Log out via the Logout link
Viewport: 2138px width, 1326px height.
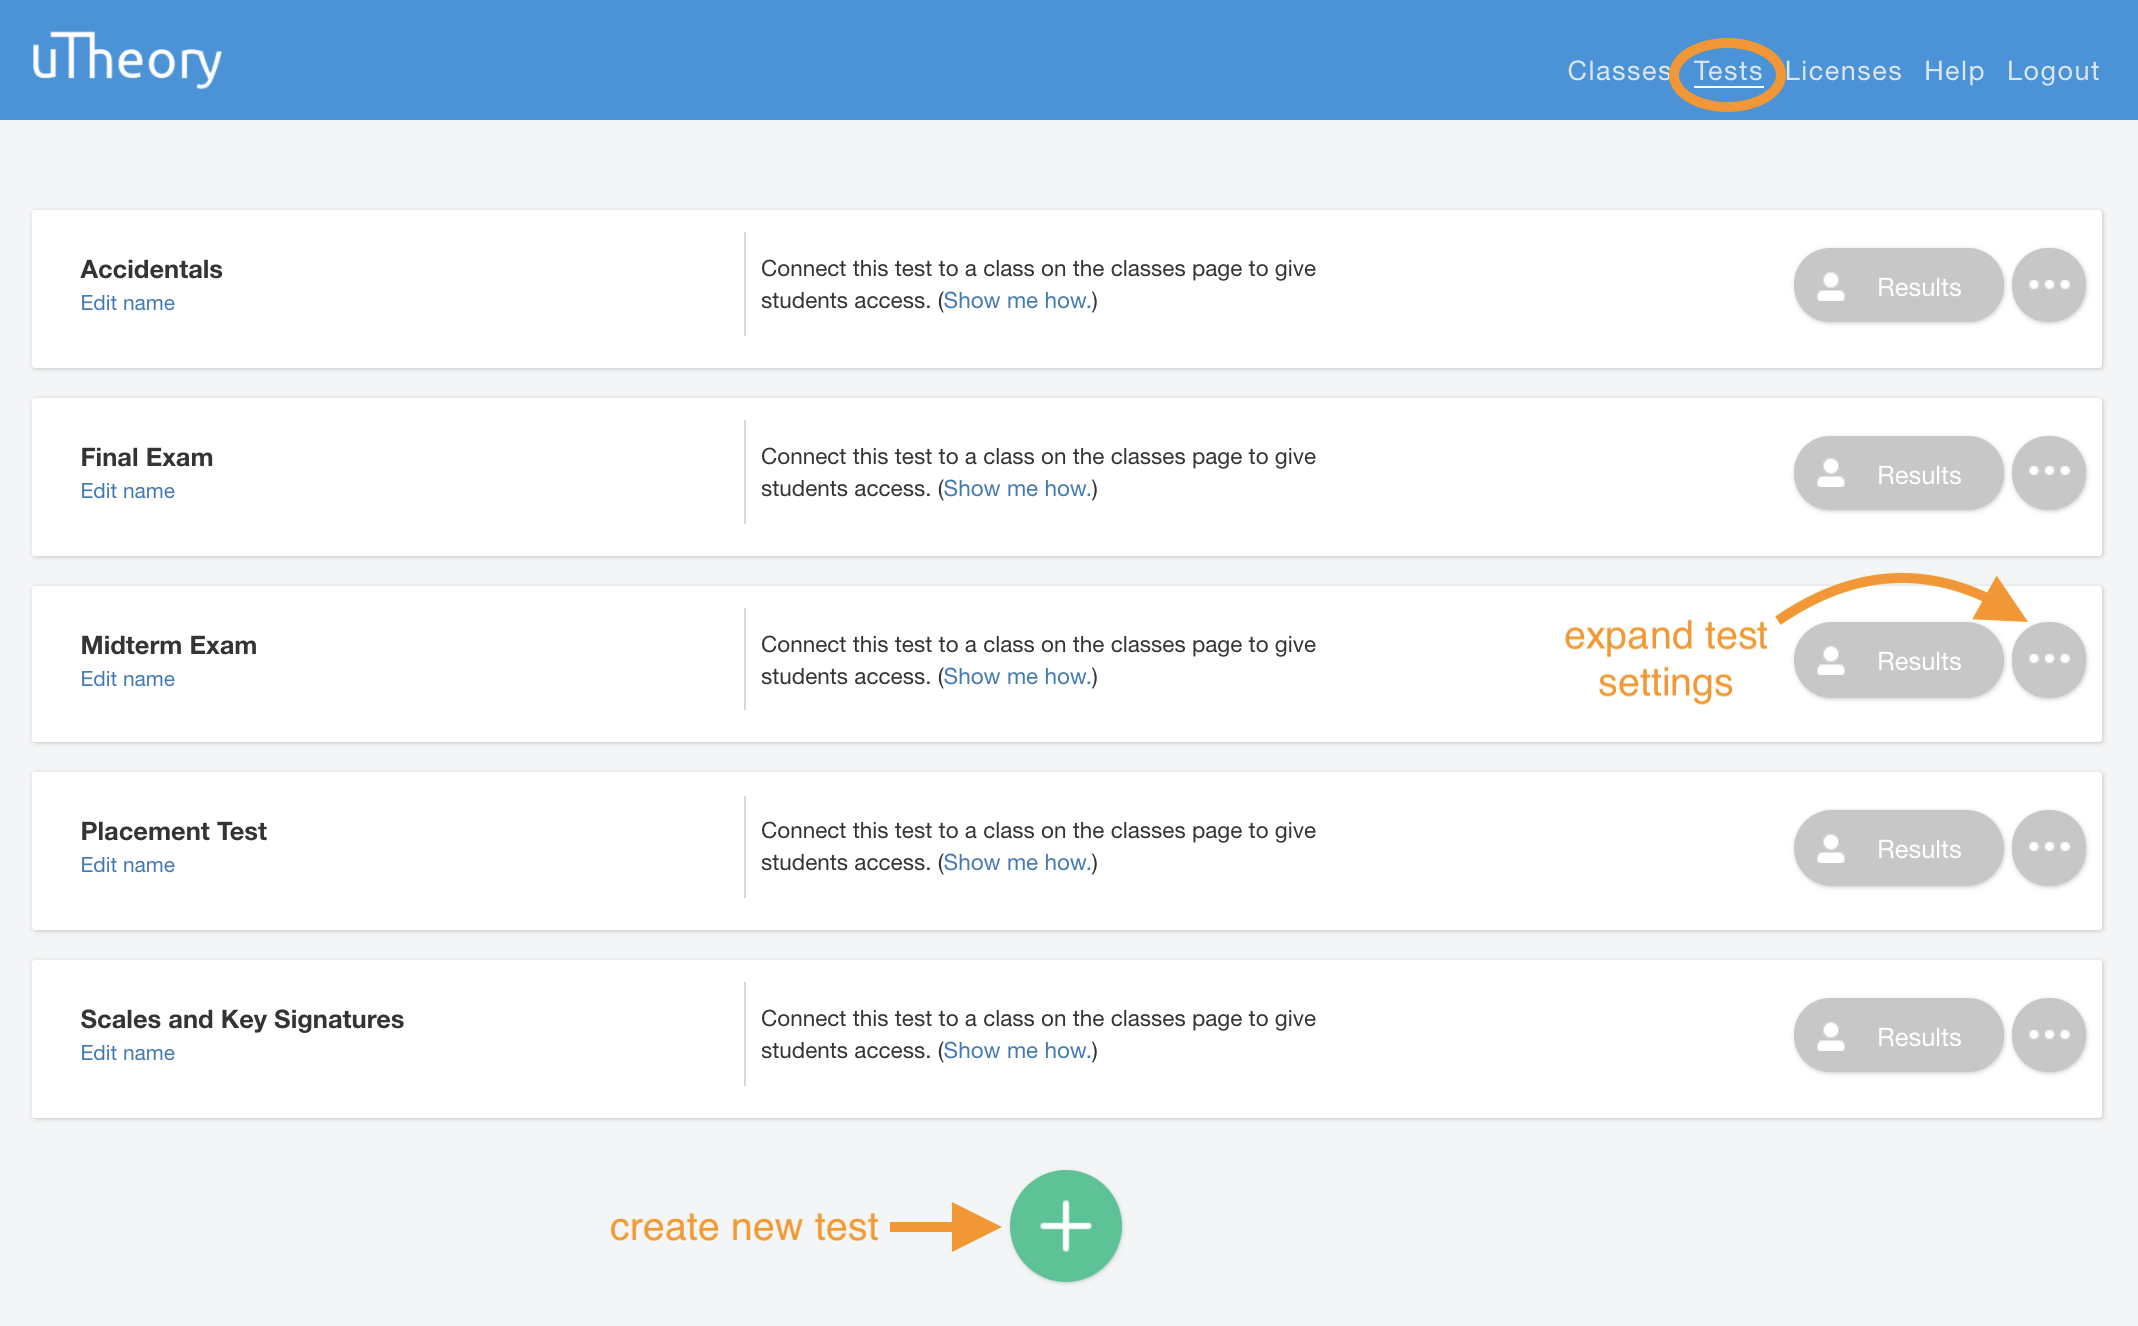click(x=2053, y=71)
